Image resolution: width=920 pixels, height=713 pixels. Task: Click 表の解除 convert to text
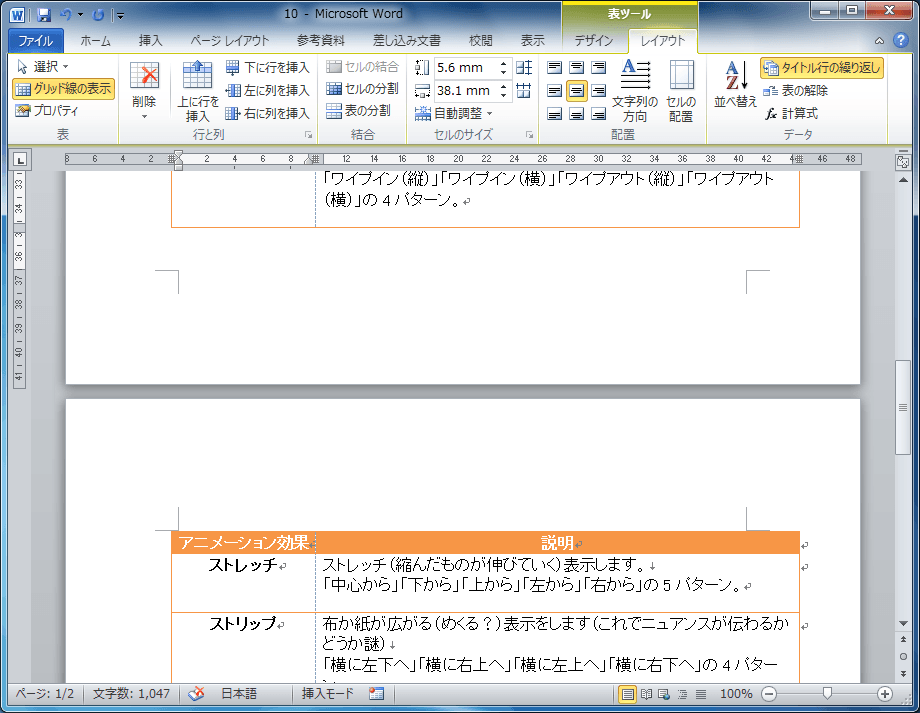point(796,90)
